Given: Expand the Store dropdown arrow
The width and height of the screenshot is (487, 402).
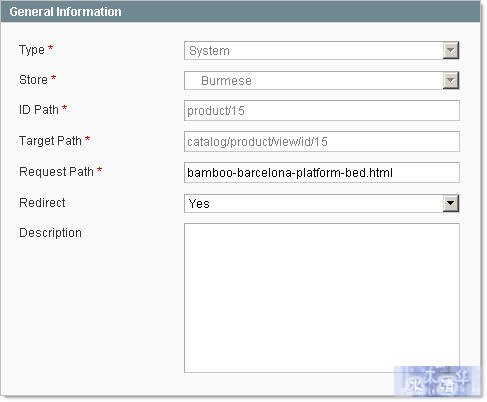Looking at the screenshot, I should click(x=451, y=81).
